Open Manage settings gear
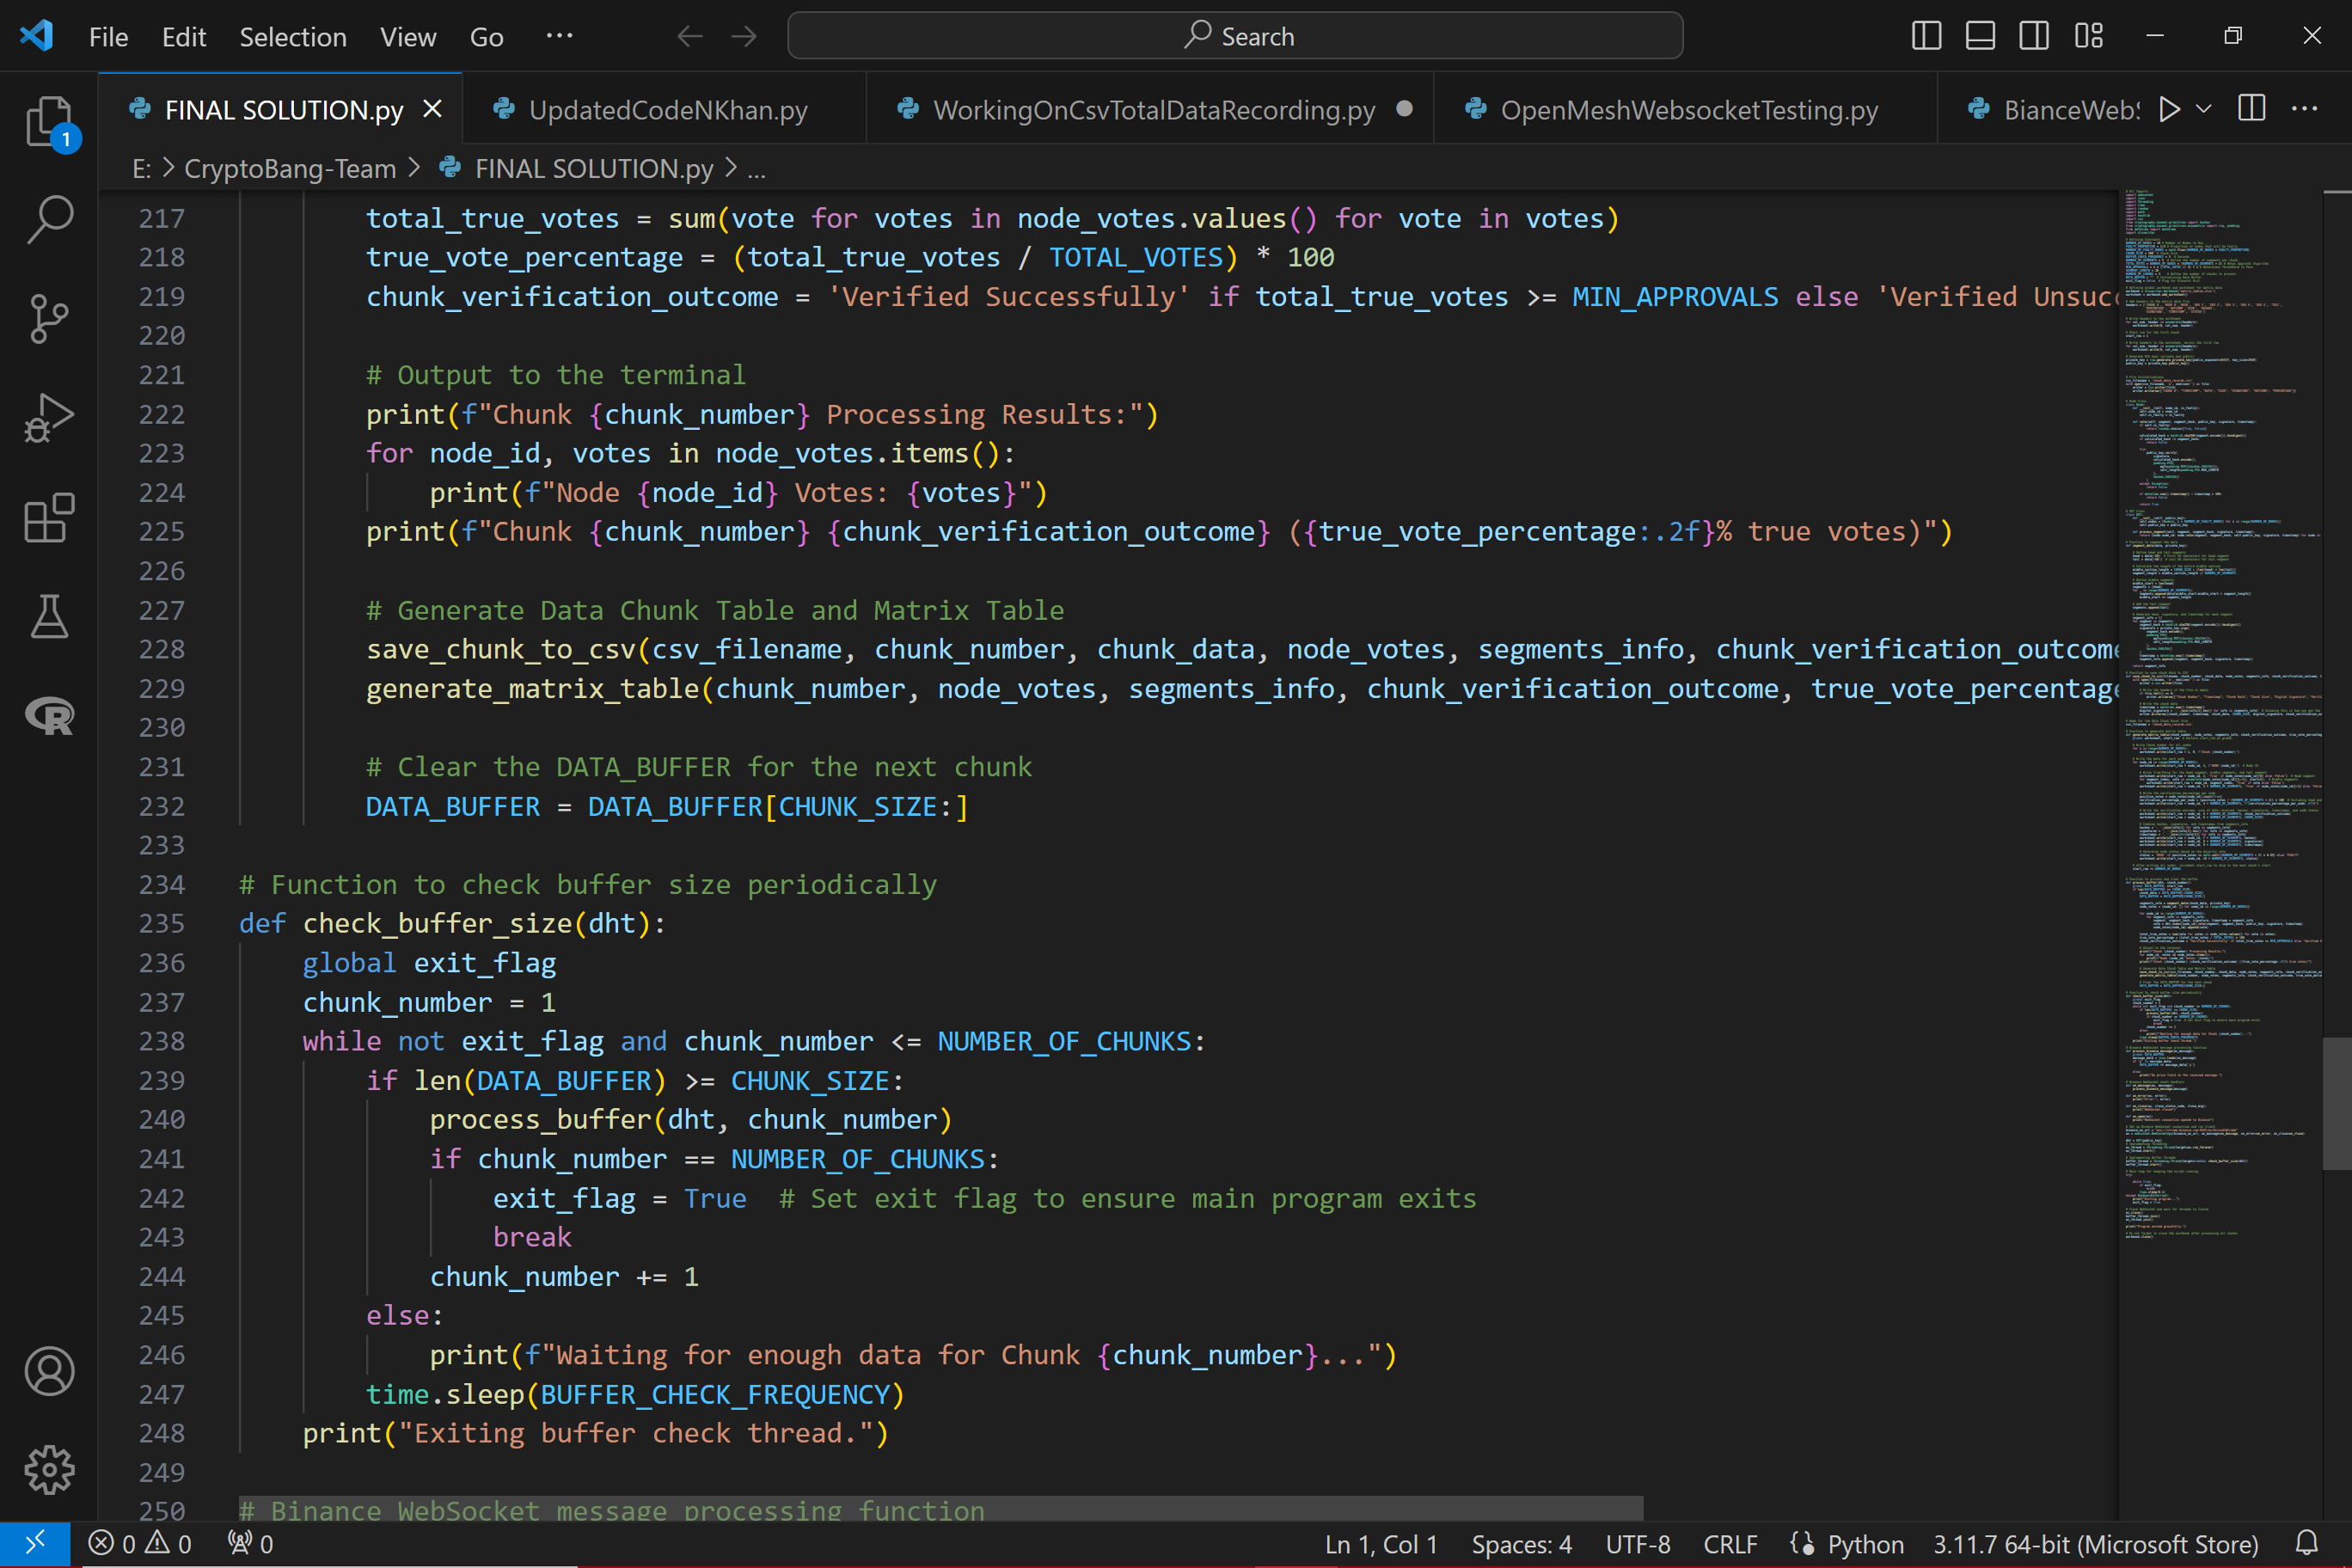The width and height of the screenshot is (2352, 1568). coord(48,1470)
